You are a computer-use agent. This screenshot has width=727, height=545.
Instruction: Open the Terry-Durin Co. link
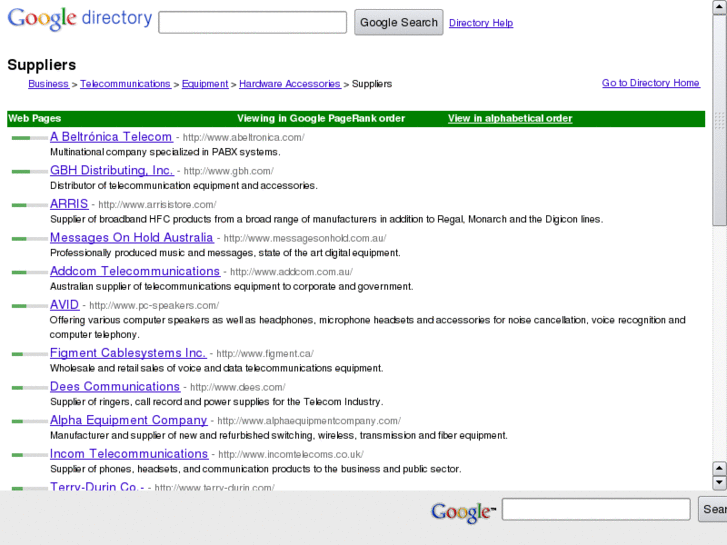click(x=97, y=486)
